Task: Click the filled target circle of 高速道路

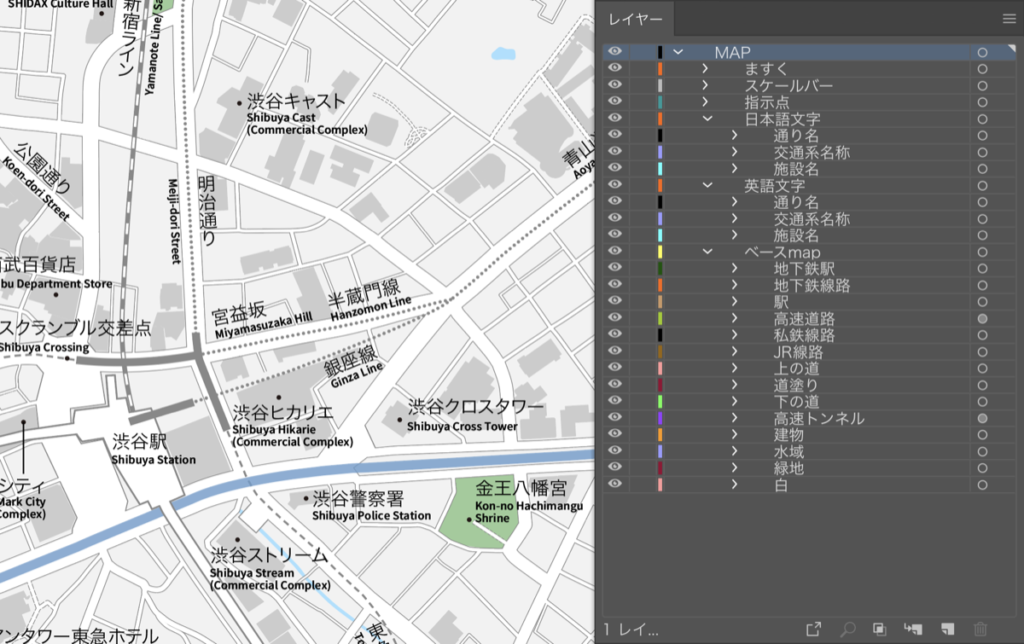Action: tap(982, 319)
